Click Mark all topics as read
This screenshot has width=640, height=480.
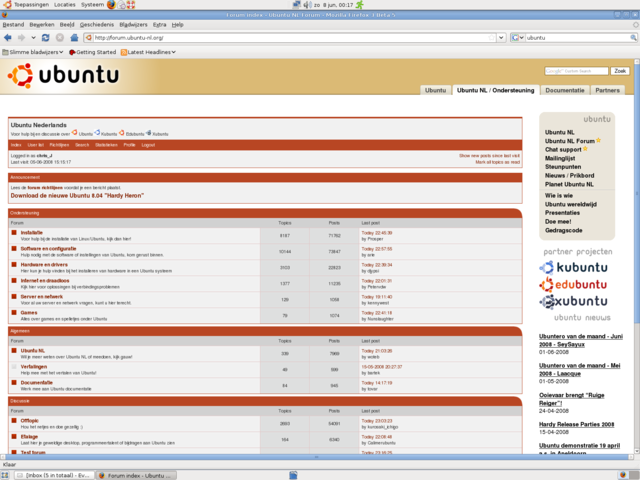coord(497,162)
